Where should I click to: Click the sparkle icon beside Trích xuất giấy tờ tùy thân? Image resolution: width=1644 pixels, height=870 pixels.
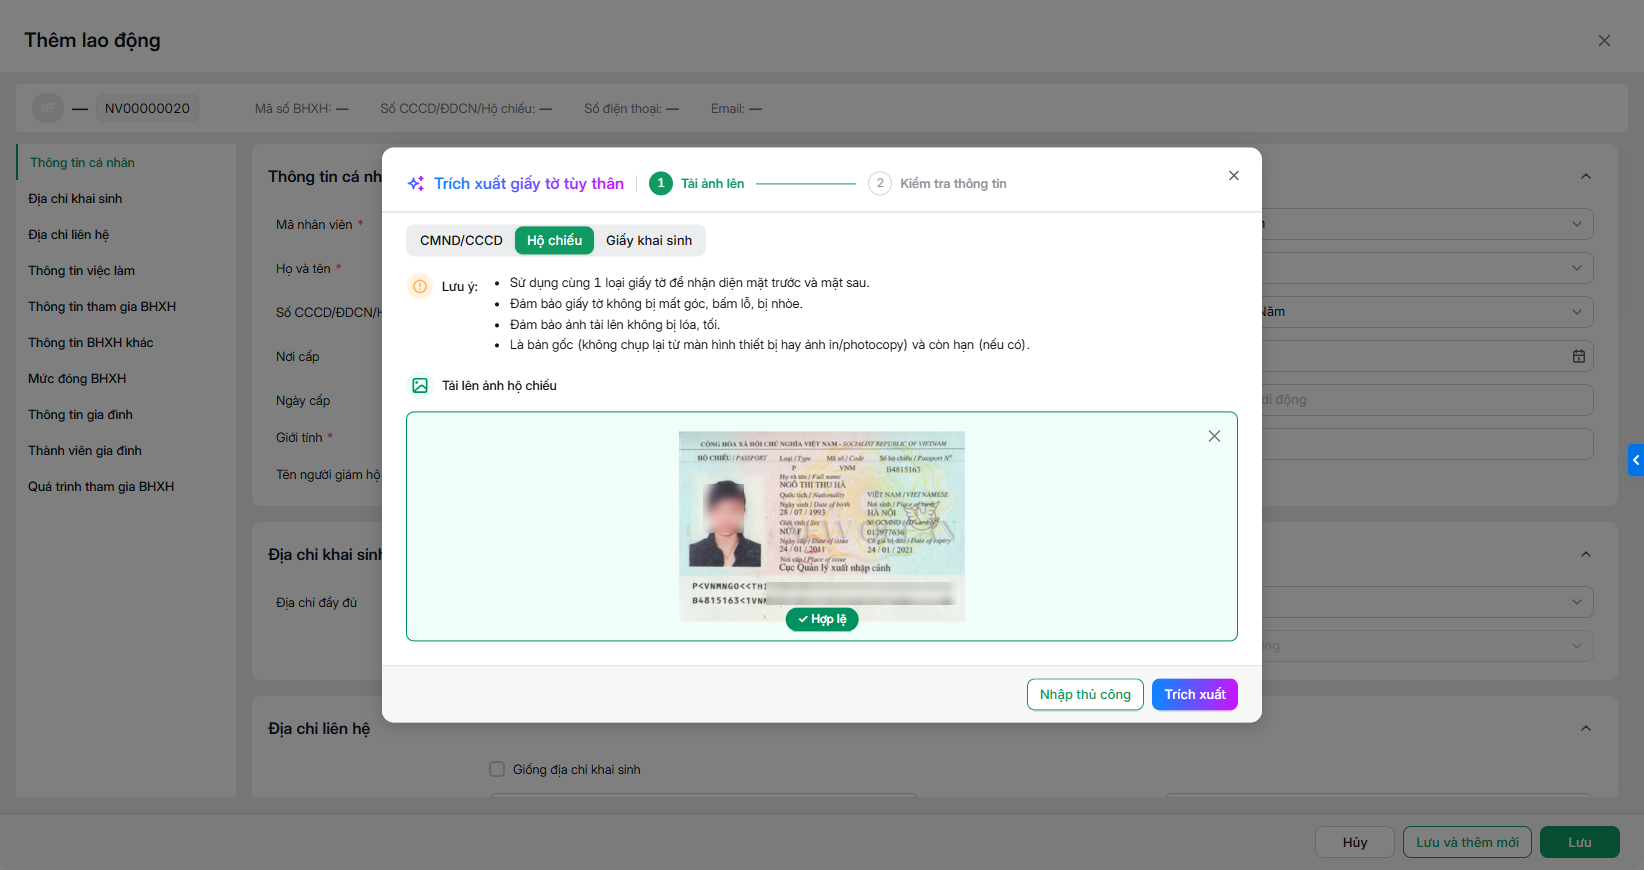click(416, 184)
